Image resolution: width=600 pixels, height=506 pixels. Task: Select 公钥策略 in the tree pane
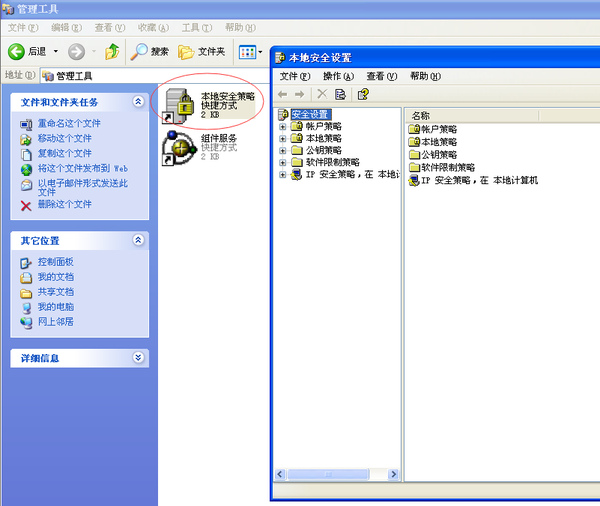point(323,150)
